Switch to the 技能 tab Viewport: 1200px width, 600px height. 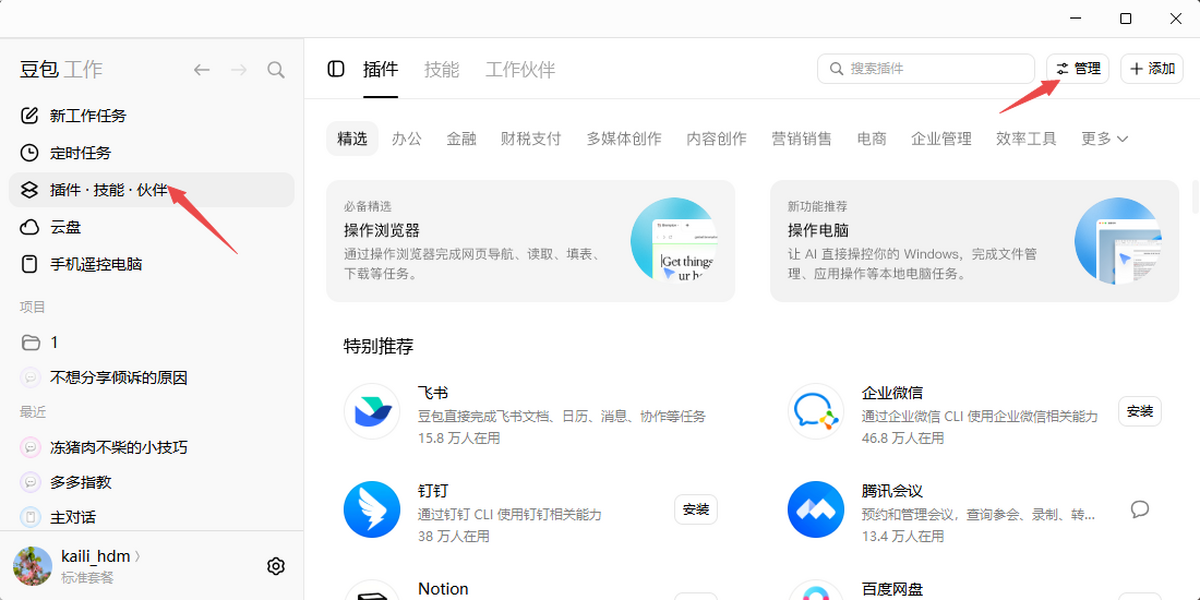click(x=442, y=69)
